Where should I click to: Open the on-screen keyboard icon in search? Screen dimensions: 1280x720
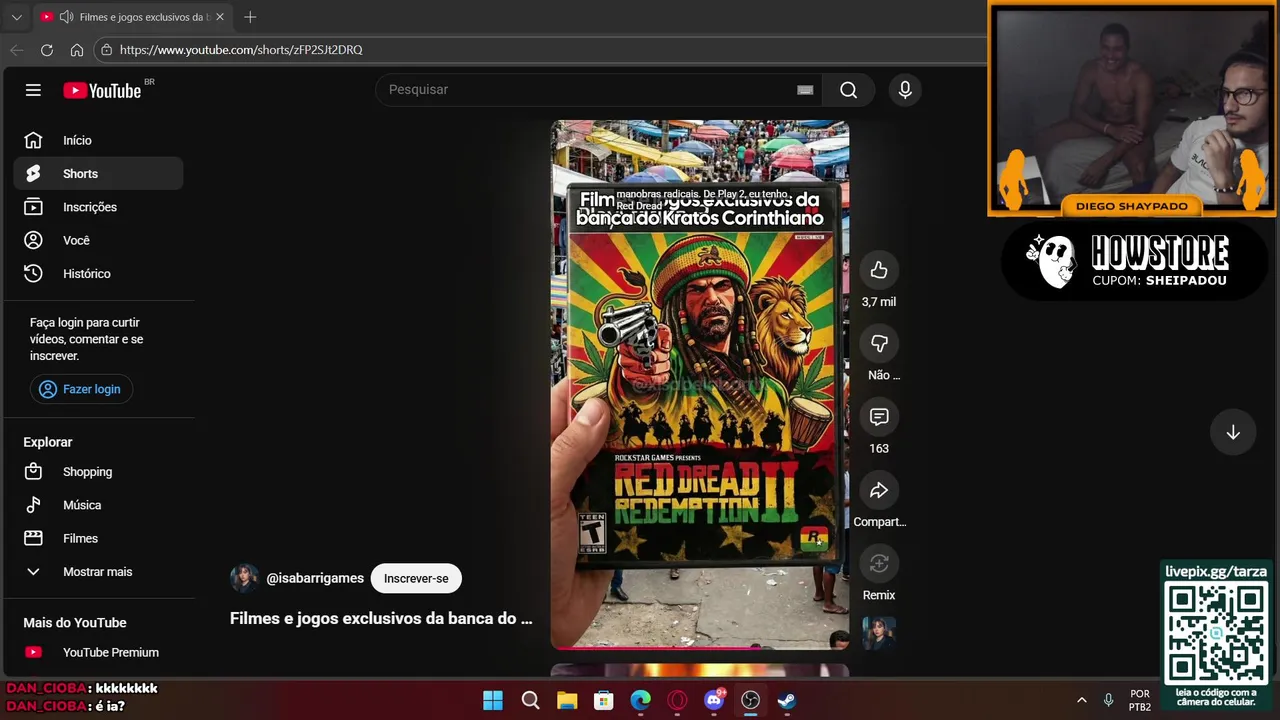[x=805, y=90]
